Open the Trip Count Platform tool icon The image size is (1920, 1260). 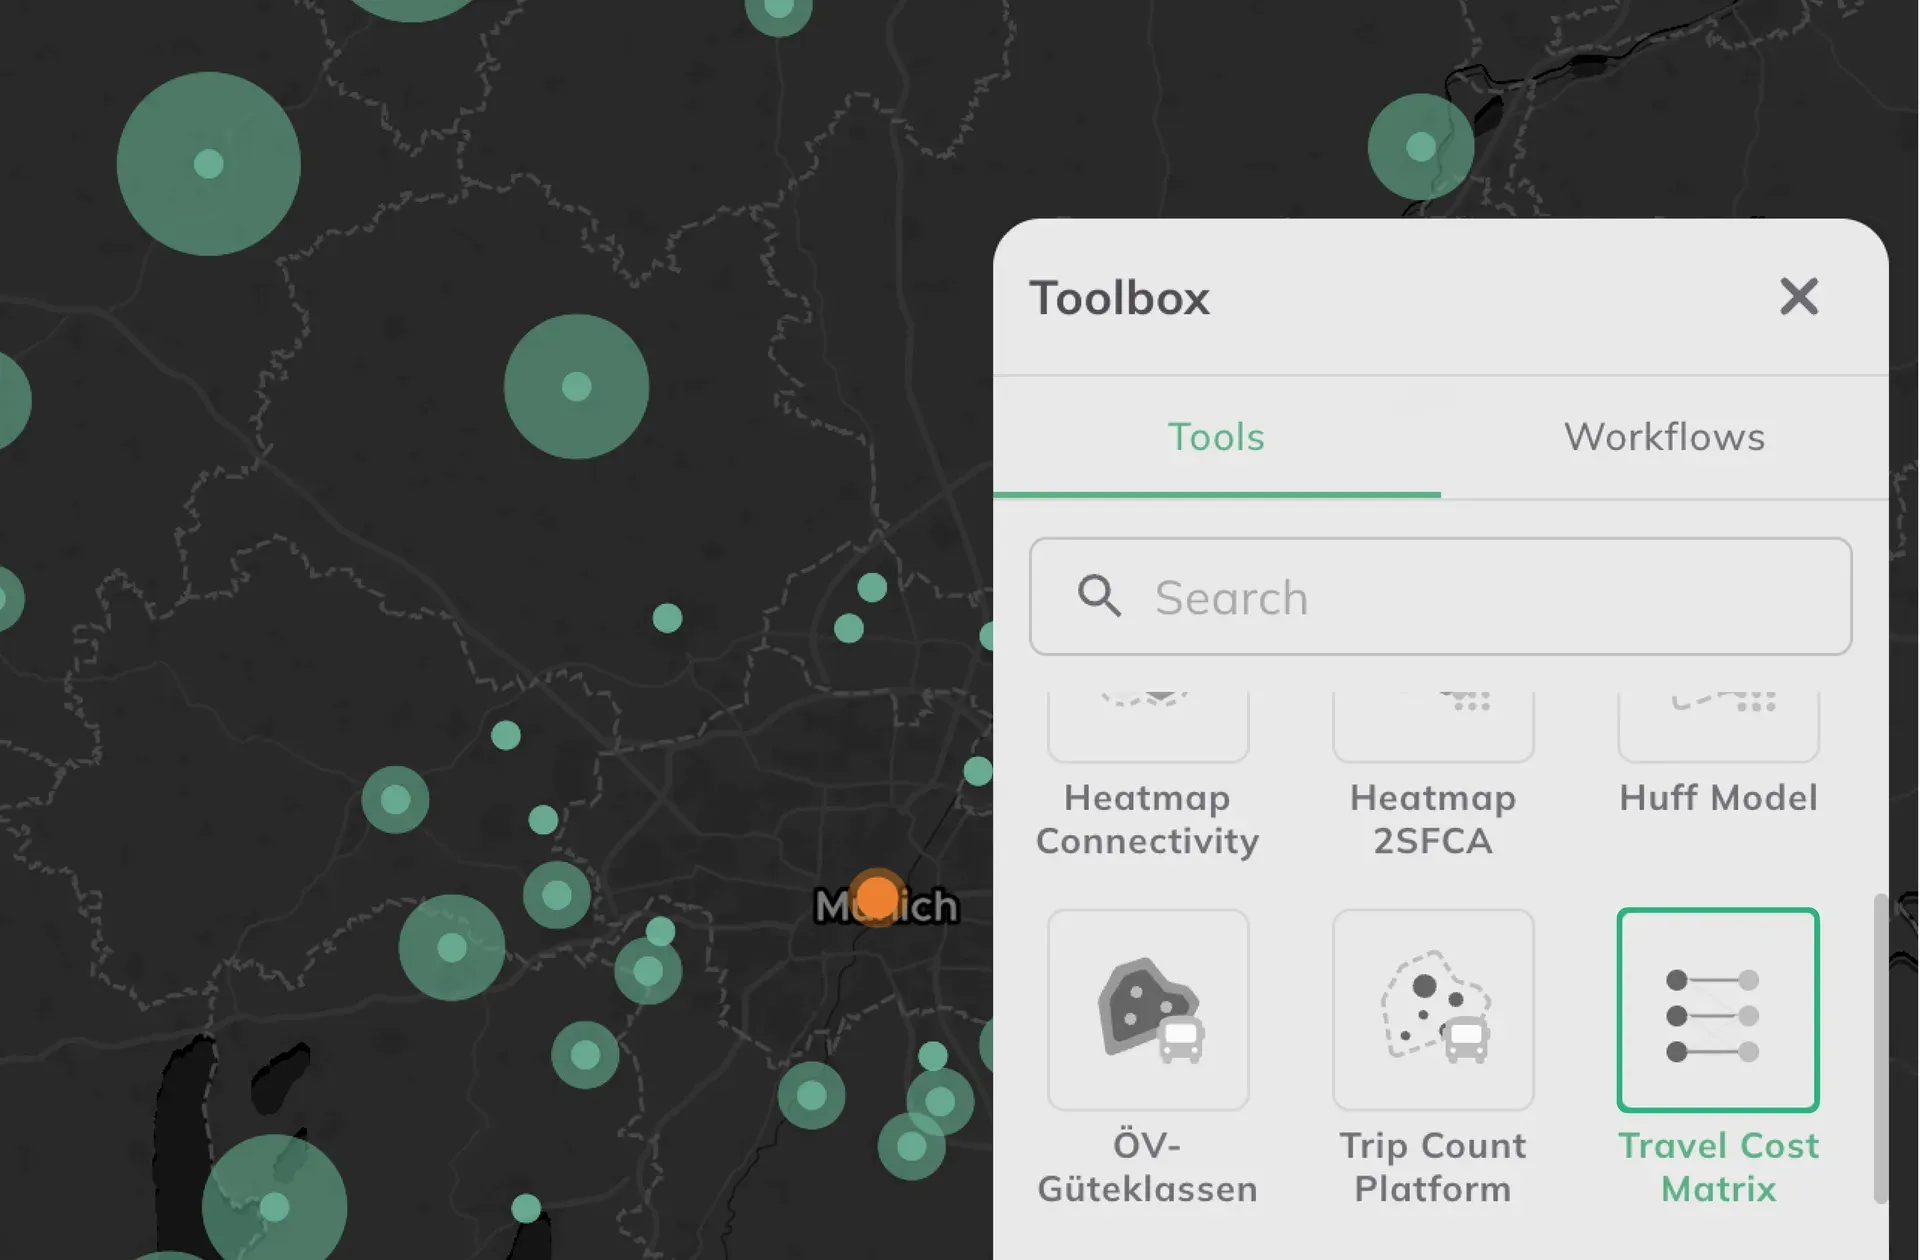[1433, 1010]
